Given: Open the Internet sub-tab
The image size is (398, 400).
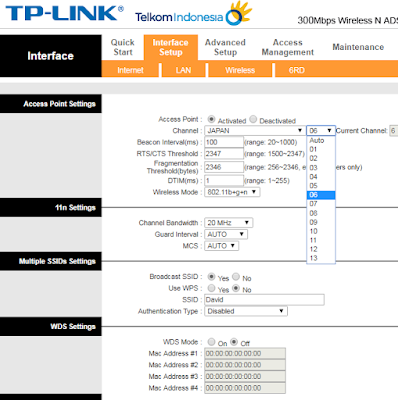Looking at the screenshot, I should point(130,70).
